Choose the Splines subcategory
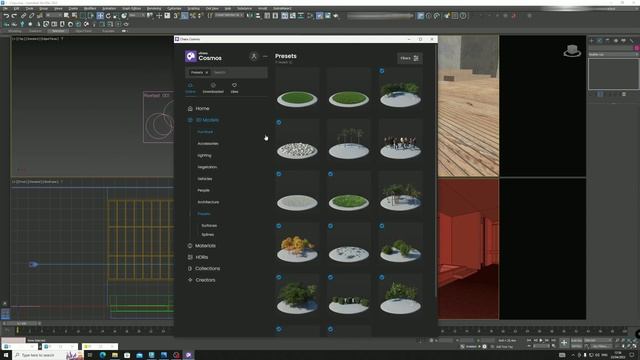 pos(208,235)
